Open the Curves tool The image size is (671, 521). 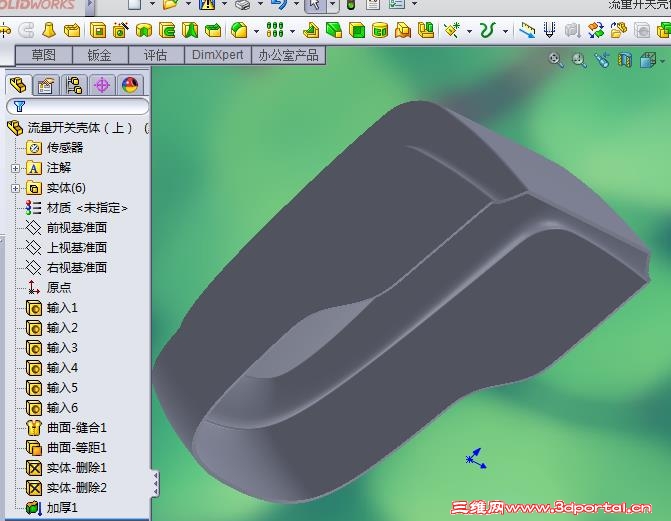488,30
